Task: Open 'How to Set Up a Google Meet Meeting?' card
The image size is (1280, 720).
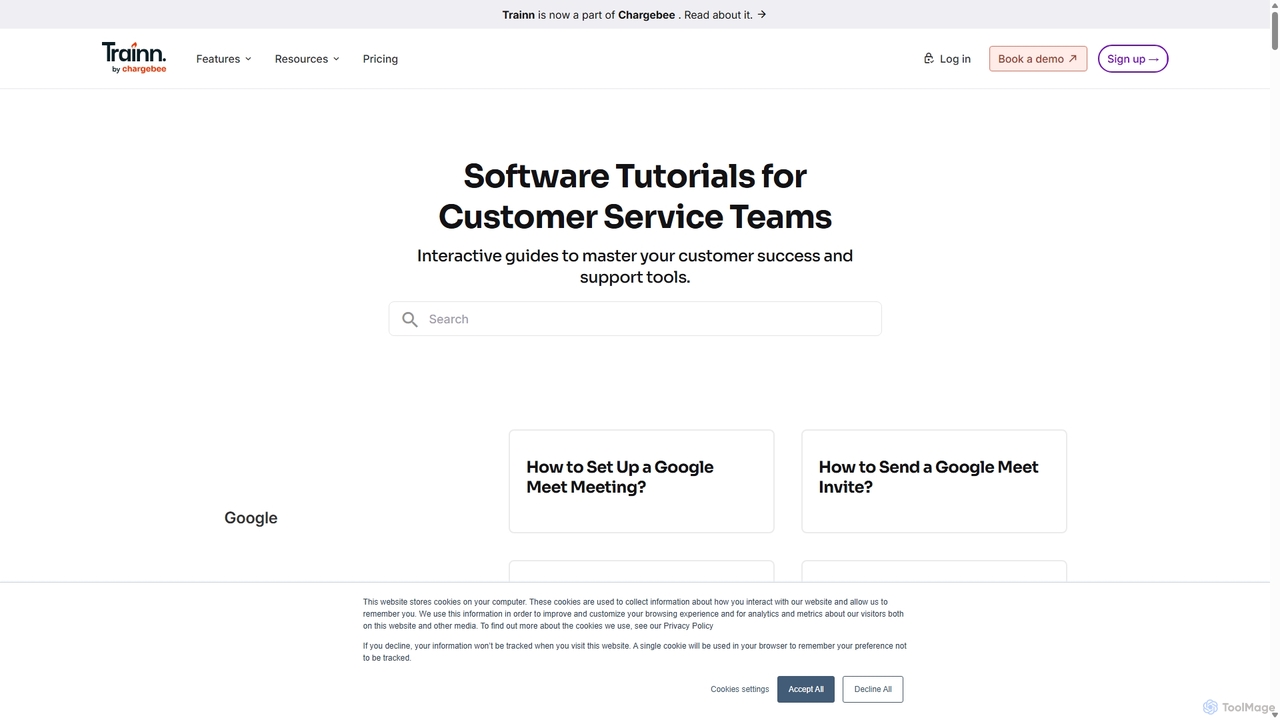Action: point(641,481)
